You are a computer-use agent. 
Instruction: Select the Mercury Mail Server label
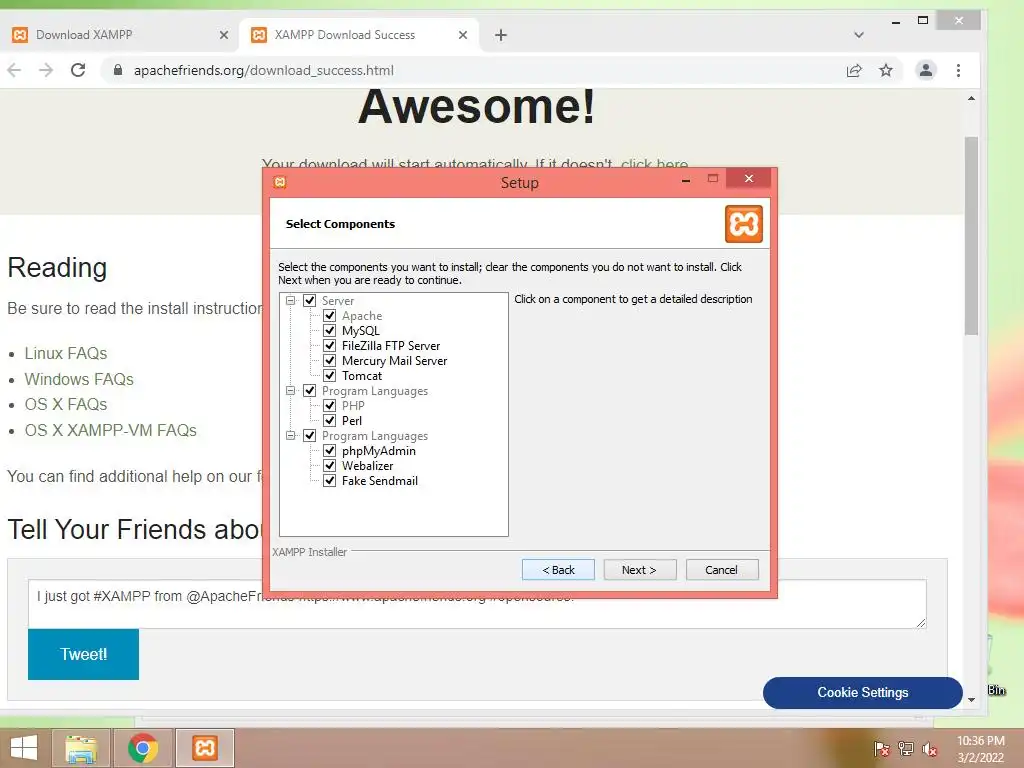tap(394, 360)
